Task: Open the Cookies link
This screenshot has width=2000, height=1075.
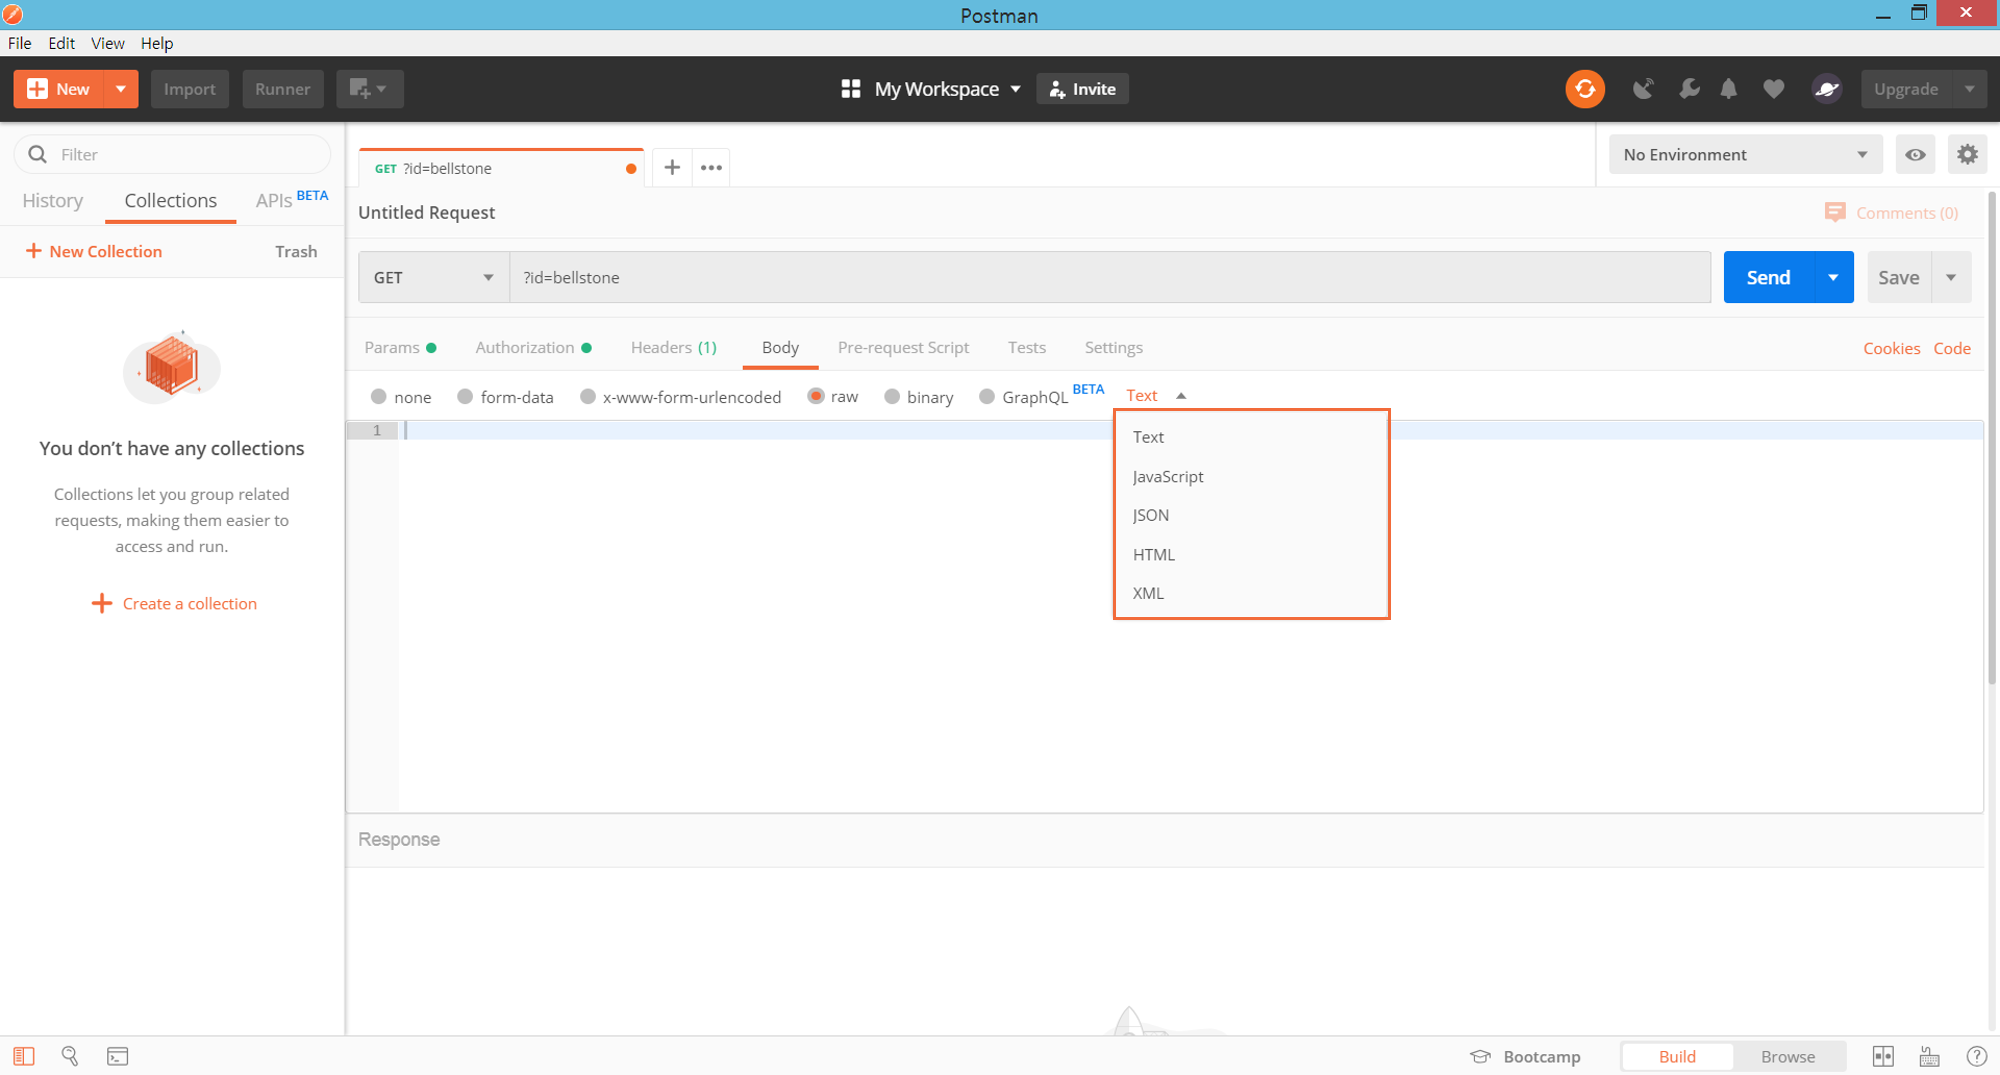Action: pyautogui.click(x=1891, y=348)
